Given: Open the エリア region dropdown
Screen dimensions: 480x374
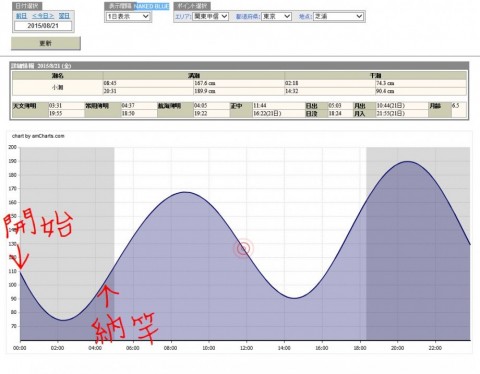Looking at the screenshot, I should (x=211, y=16).
